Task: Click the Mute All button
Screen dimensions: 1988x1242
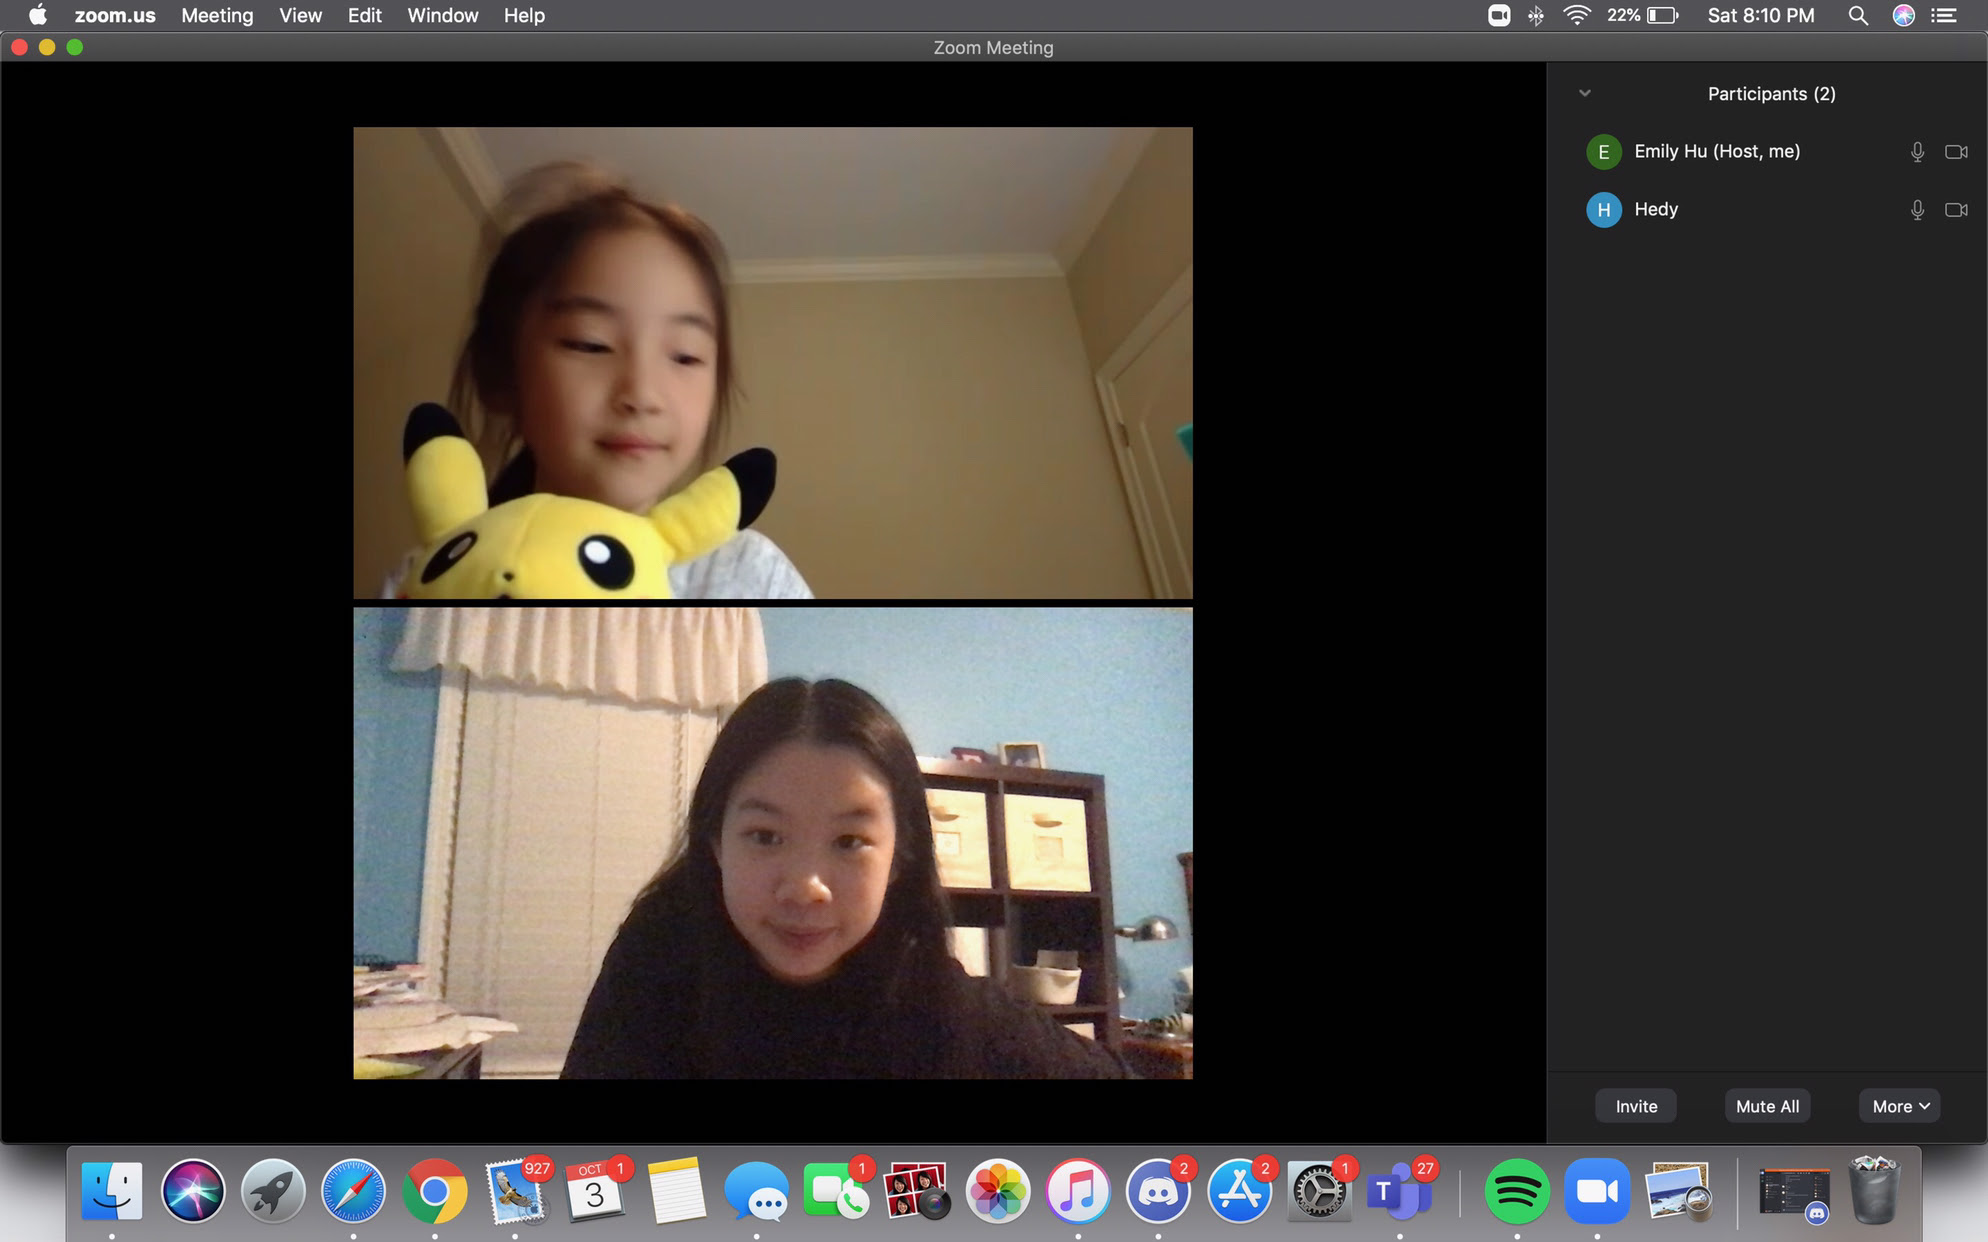Action: [1767, 1106]
